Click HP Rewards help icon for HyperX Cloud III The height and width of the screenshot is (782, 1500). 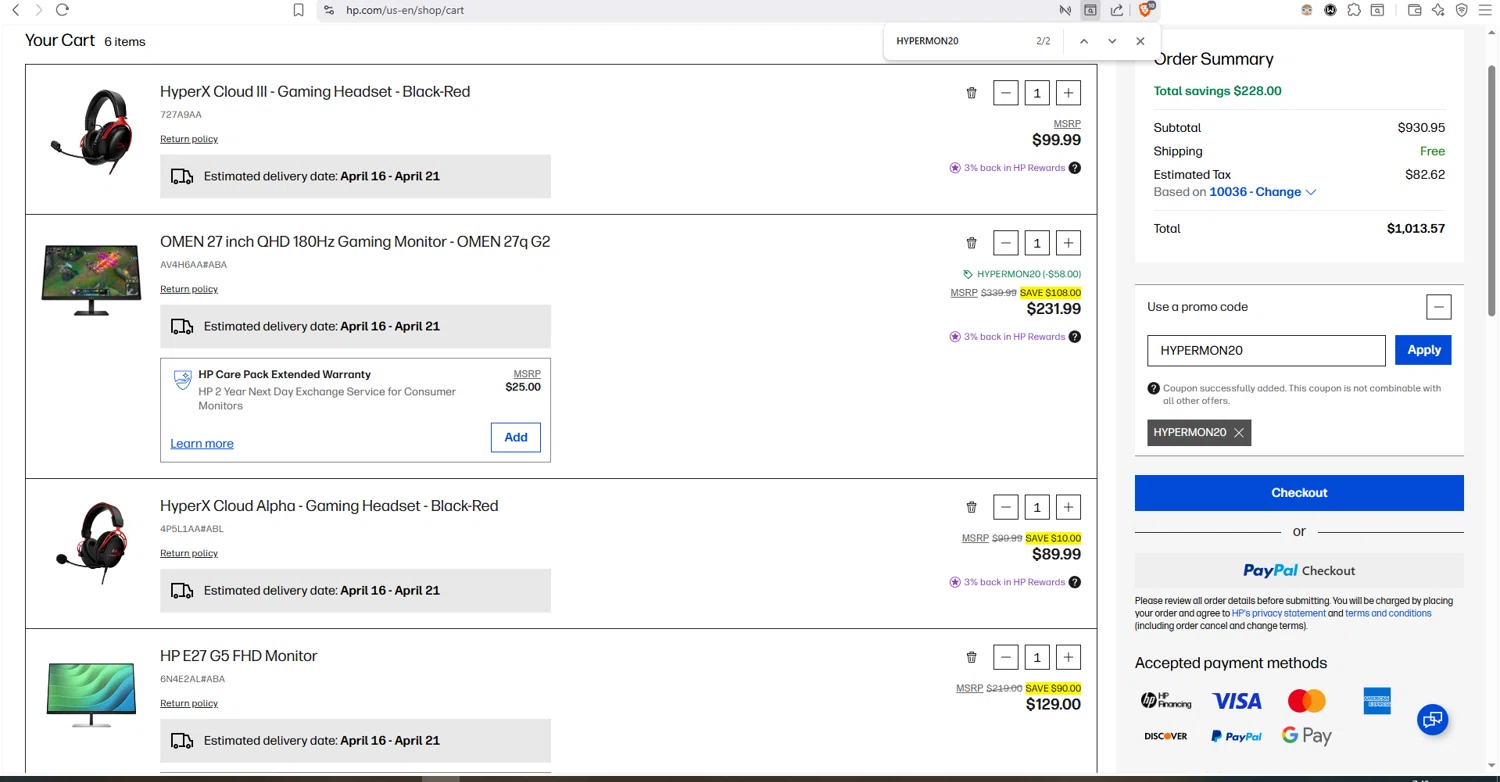[1075, 168]
